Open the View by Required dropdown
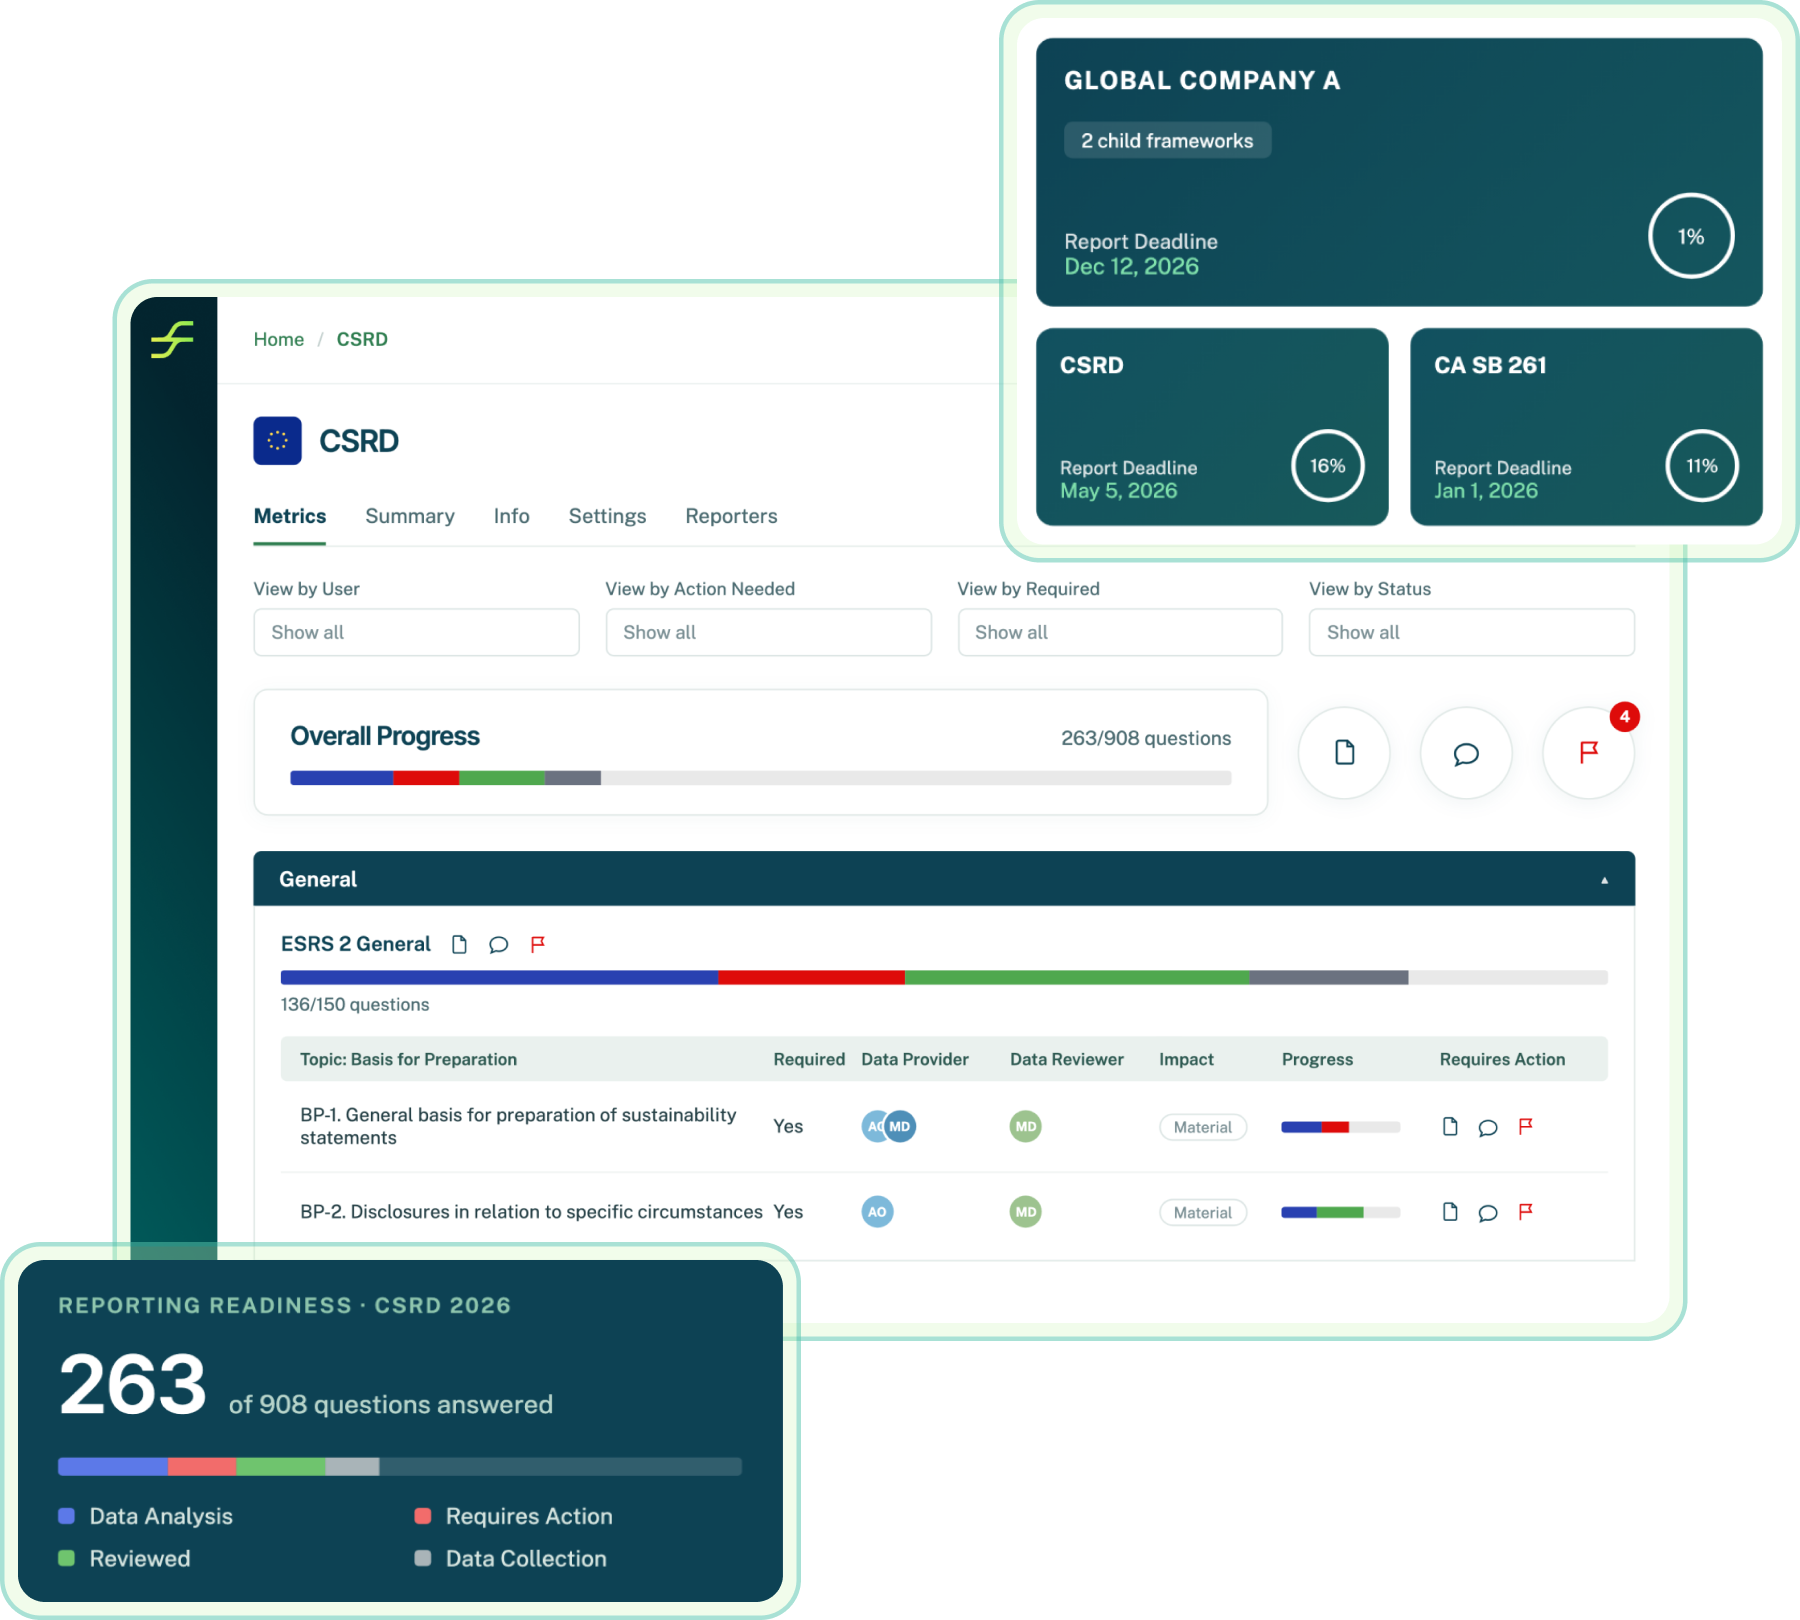The image size is (1800, 1620). [1120, 632]
